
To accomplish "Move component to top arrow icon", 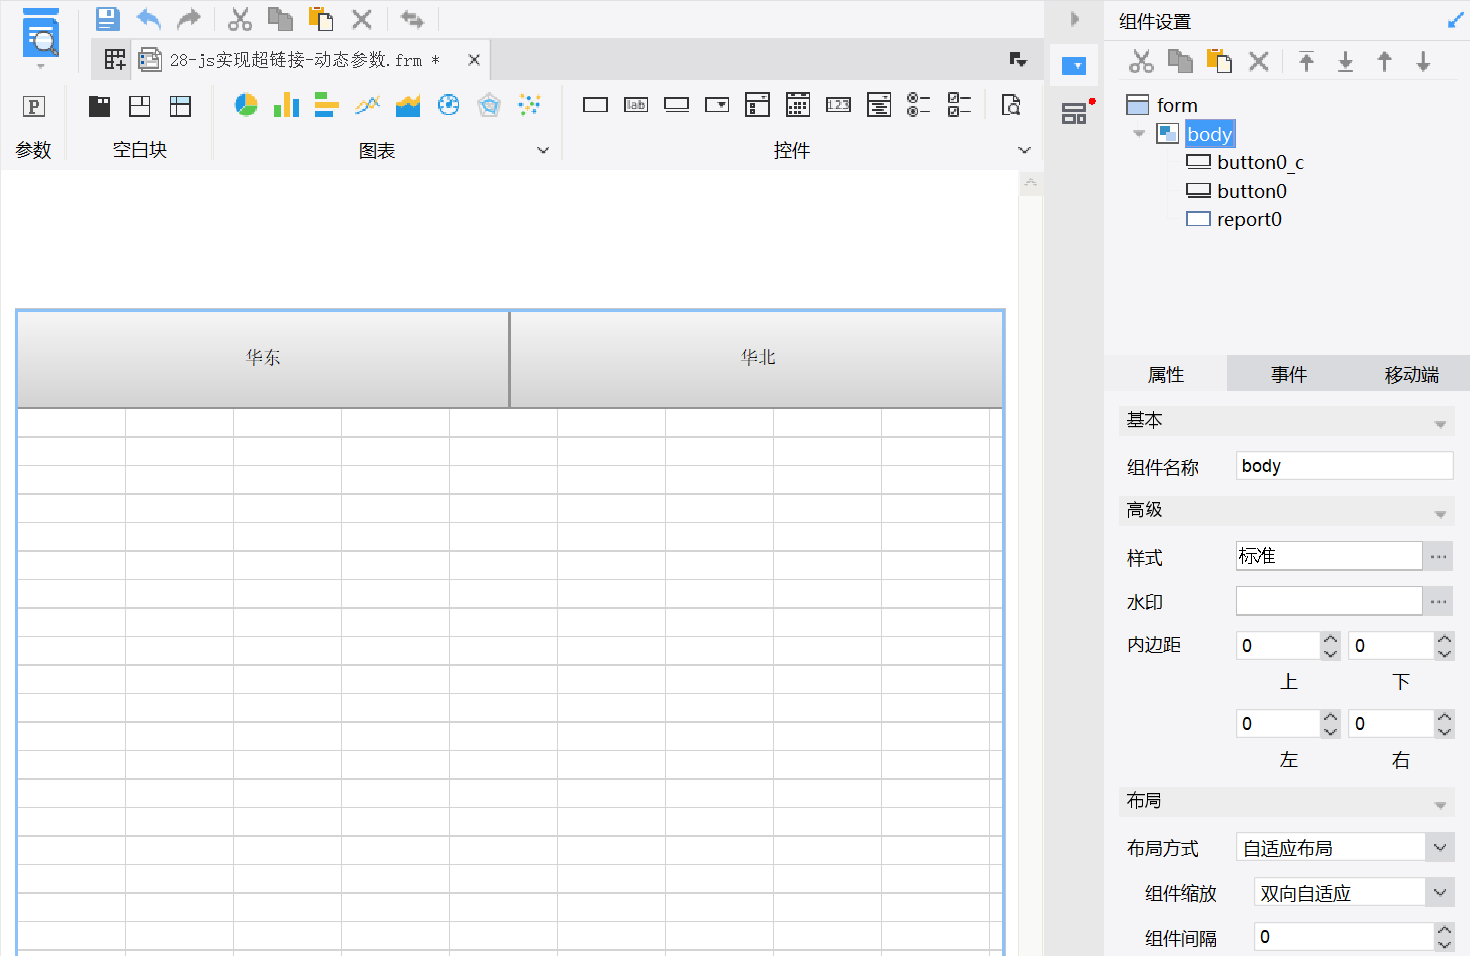I will pos(1306,61).
